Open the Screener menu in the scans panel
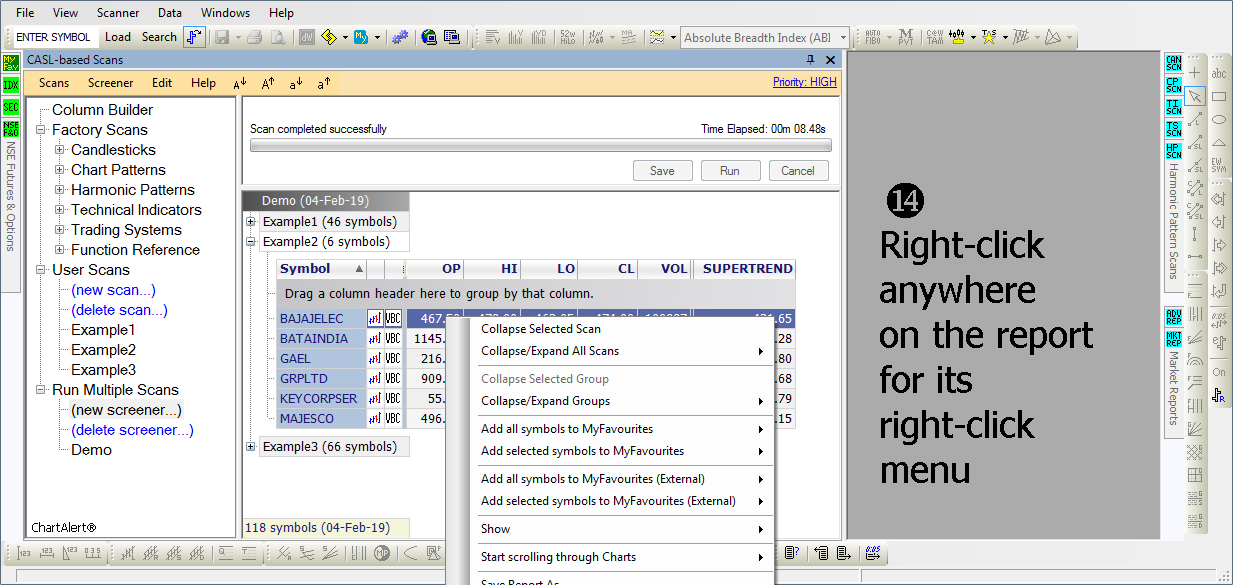1233x585 pixels. [x=110, y=83]
